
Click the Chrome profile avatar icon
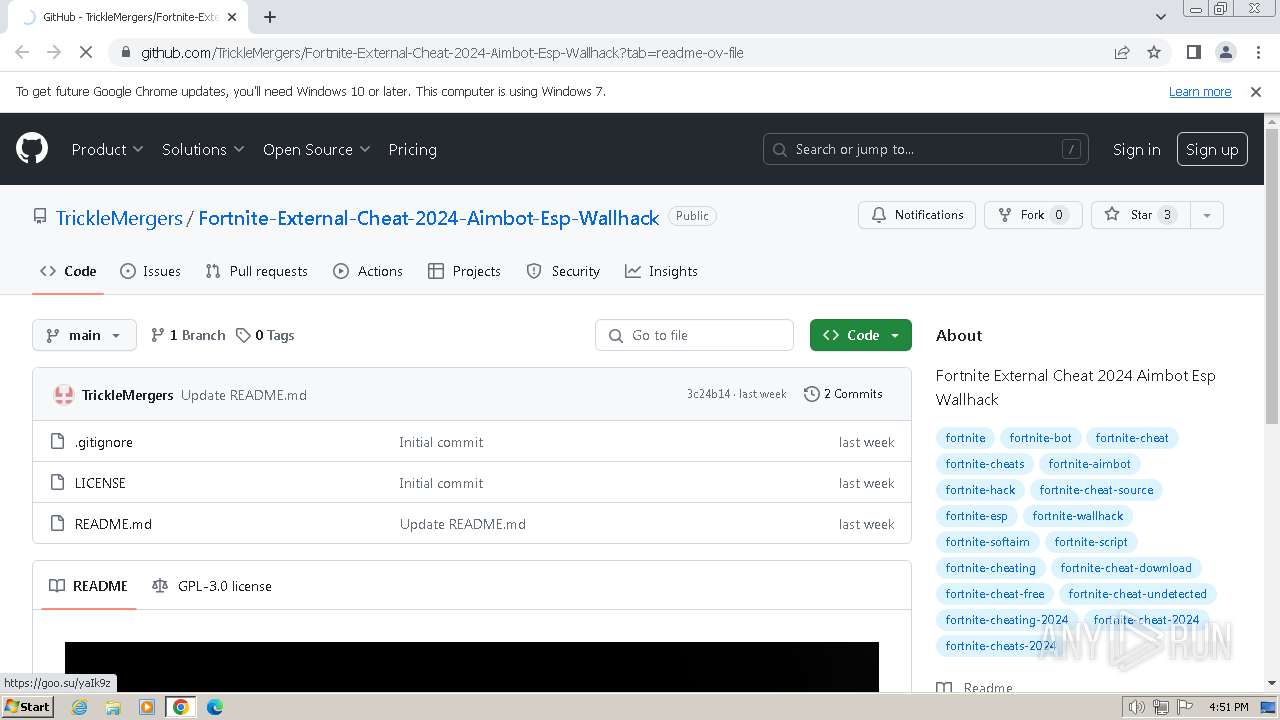point(1225,52)
